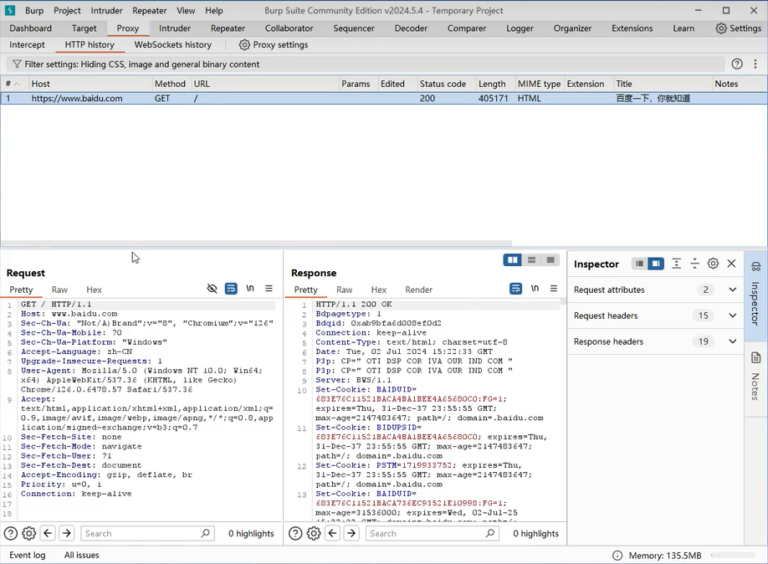Switch to the Decoder tab

pyautogui.click(x=411, y=28)
